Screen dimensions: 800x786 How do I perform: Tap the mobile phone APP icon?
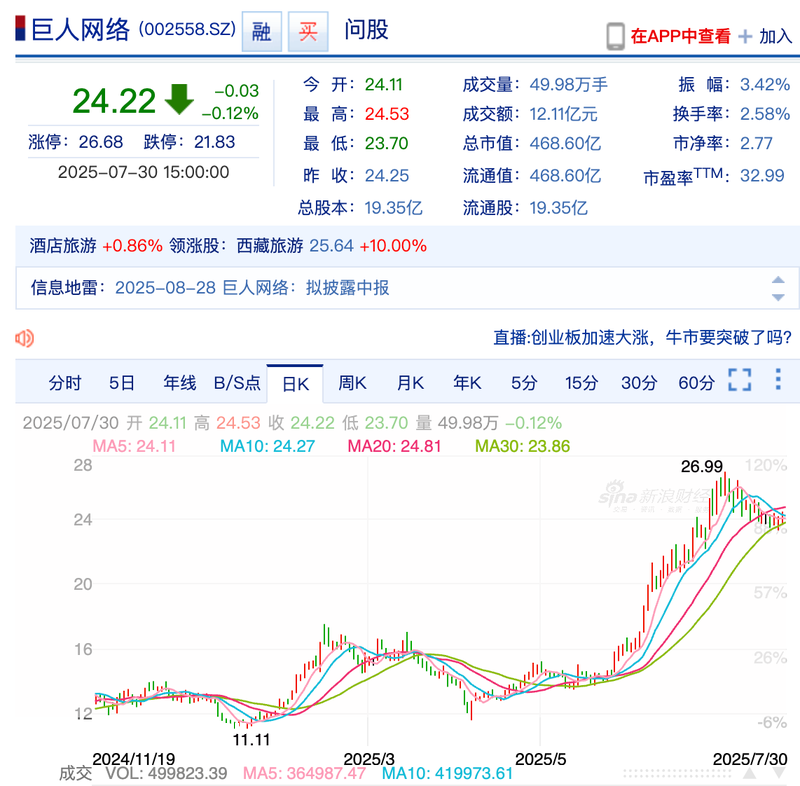[x=615, y=36]
